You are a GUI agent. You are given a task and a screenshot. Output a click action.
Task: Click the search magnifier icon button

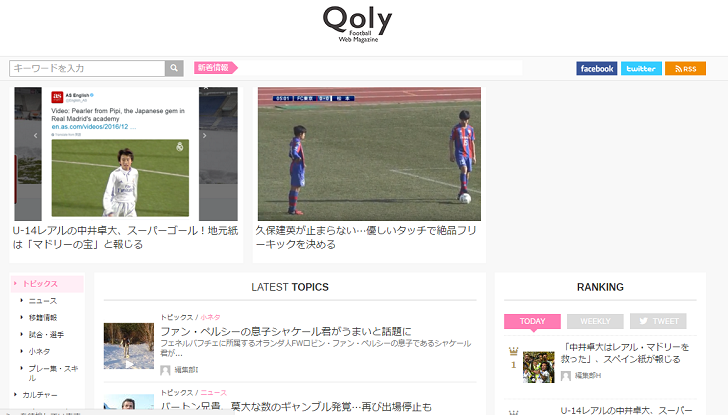174,68
